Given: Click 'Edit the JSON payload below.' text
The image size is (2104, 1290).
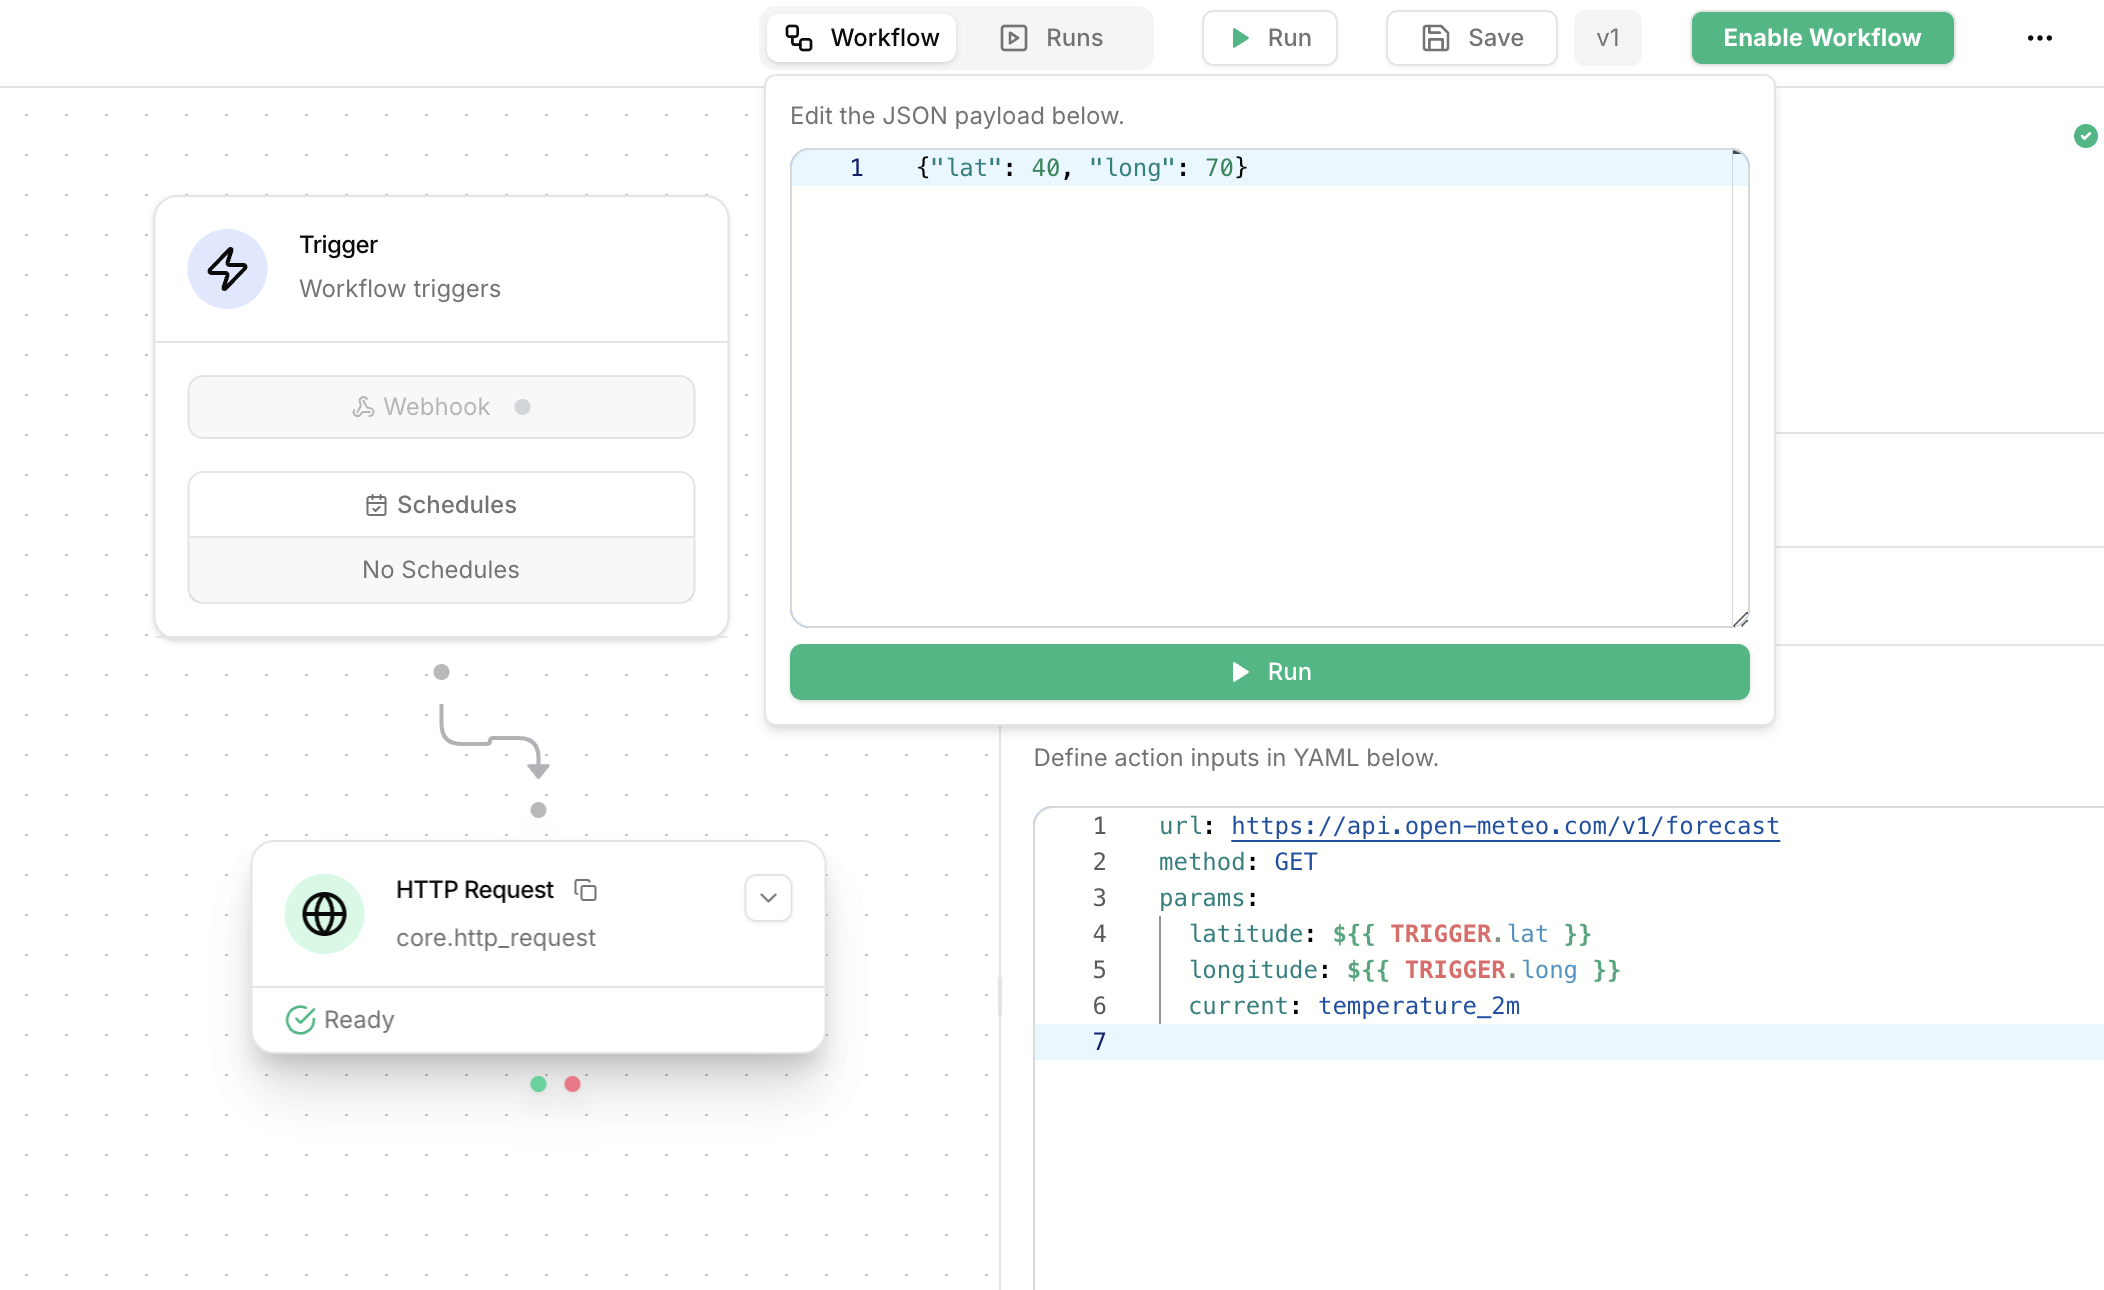Looking at the screenshot, I should (x=957, y=116).
